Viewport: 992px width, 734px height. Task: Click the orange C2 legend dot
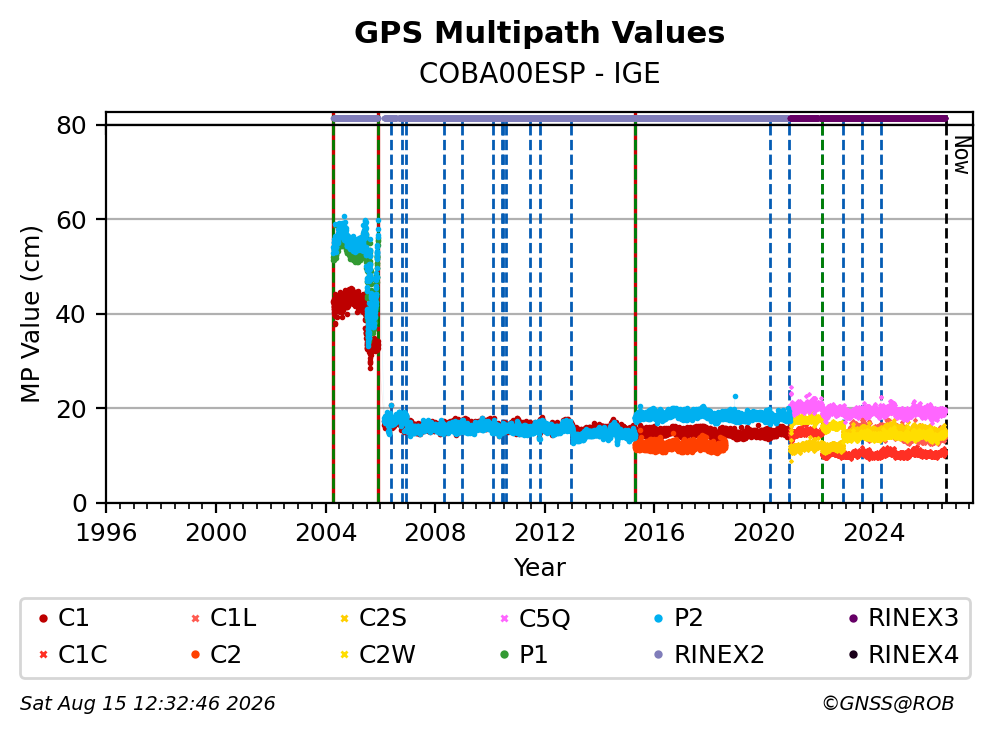coord(195,655)
